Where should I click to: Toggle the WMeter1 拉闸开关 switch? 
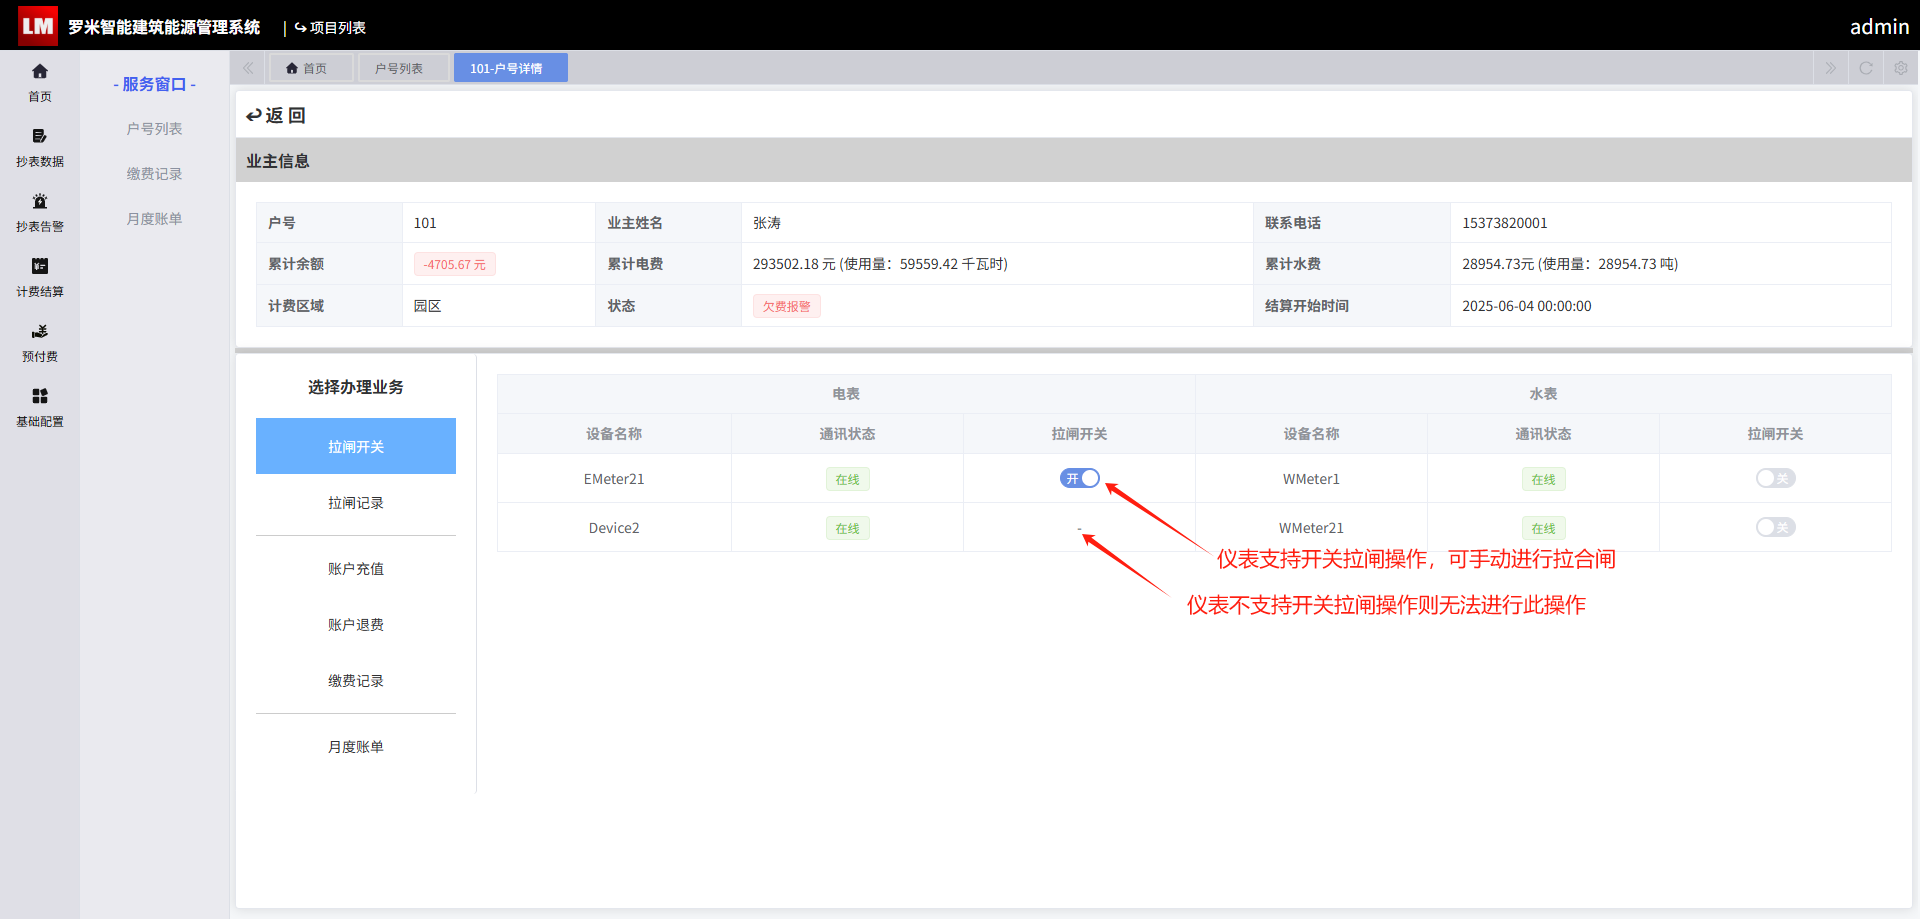(1776, 478)
